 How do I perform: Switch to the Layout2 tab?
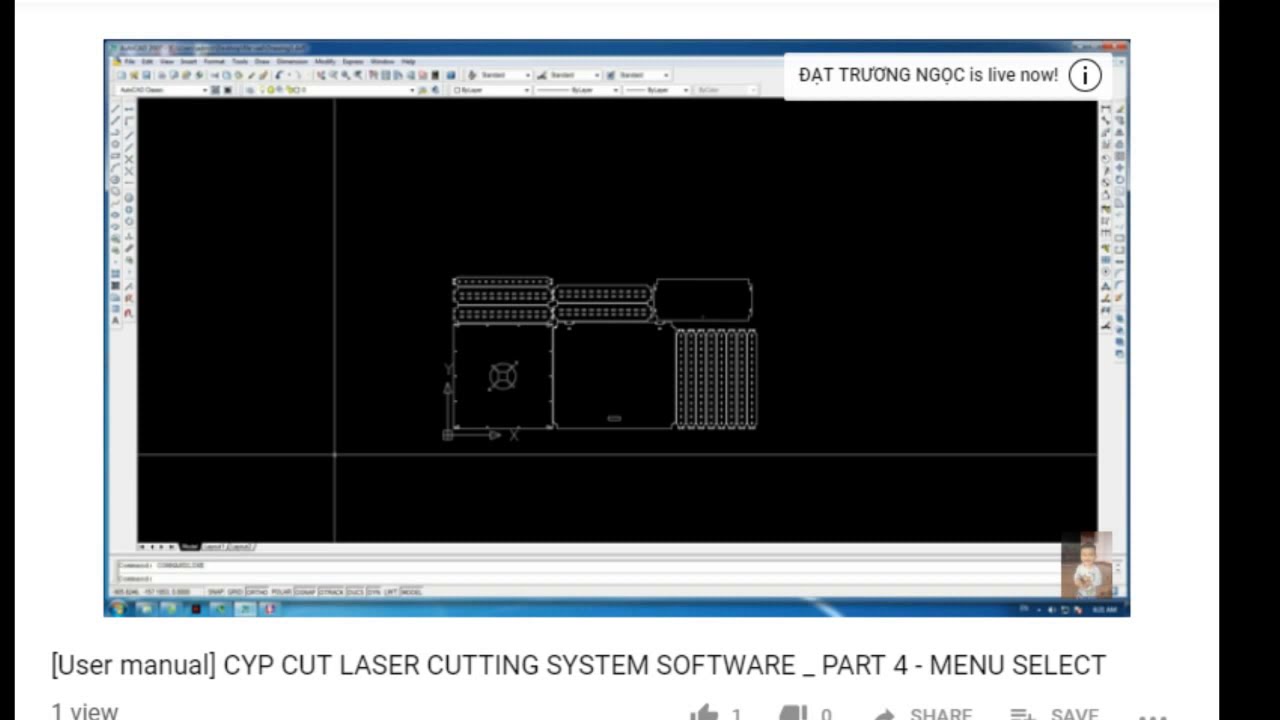[241, 547]
